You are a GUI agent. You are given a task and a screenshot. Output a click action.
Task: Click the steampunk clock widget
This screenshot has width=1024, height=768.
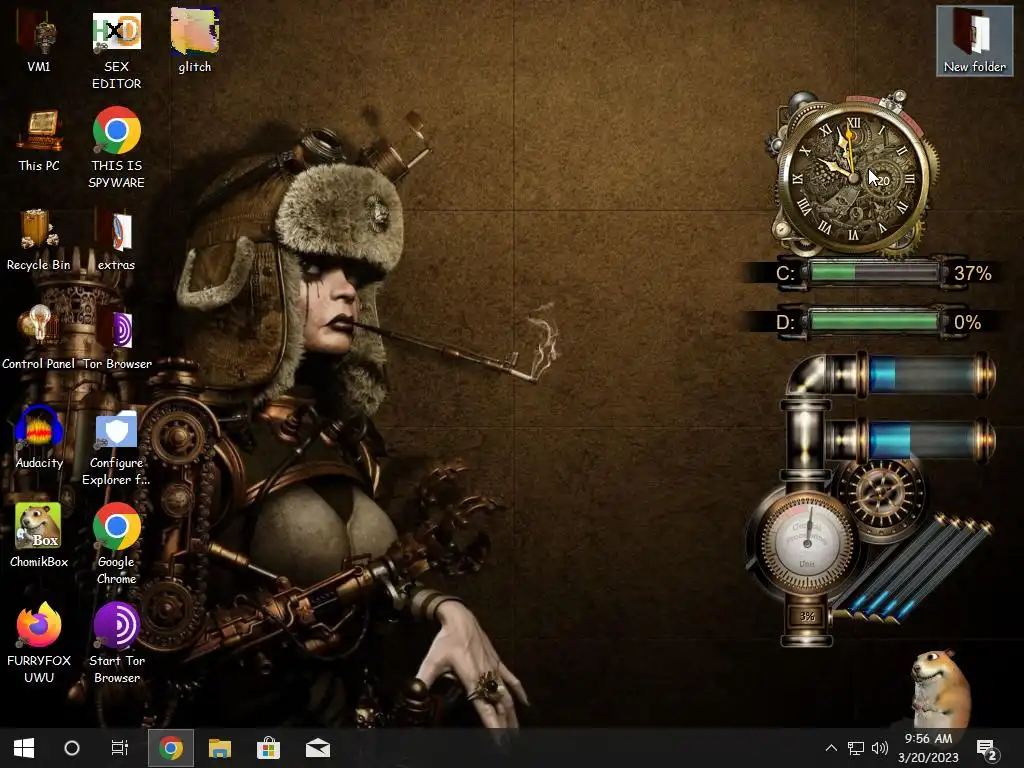852,176
